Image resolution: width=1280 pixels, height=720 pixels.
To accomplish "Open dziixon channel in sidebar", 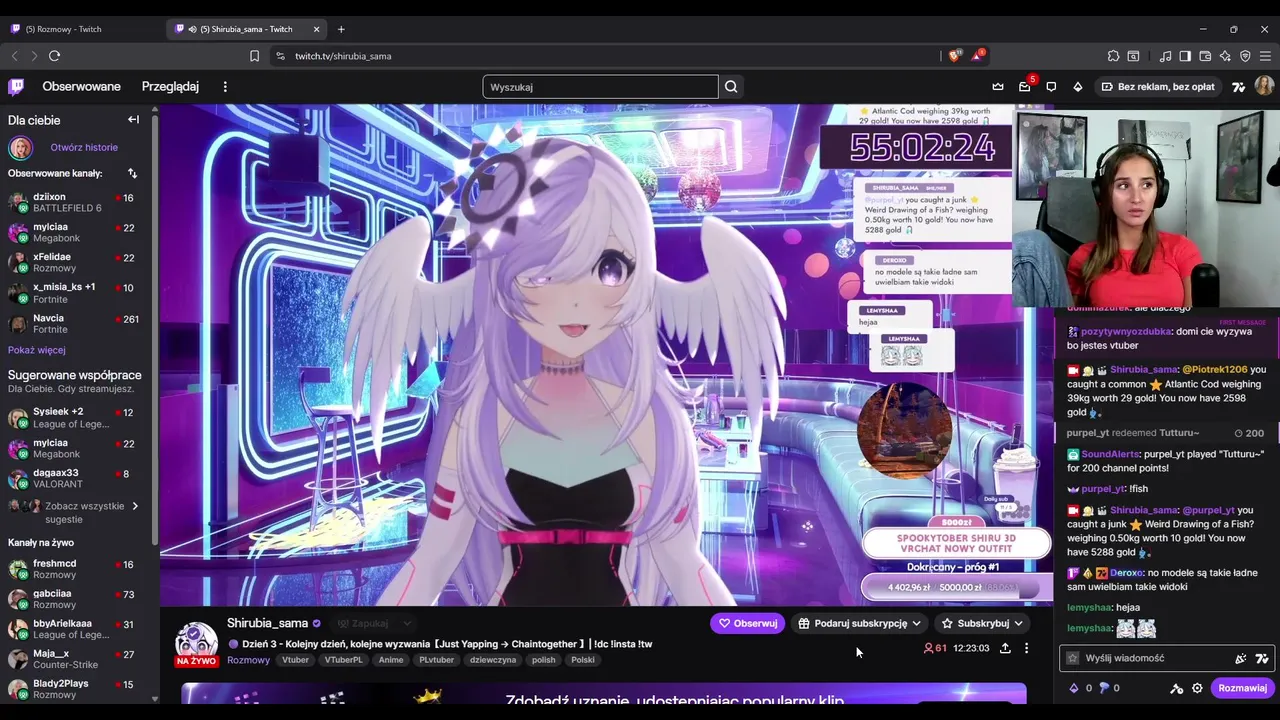I will (x=75, y=202).
